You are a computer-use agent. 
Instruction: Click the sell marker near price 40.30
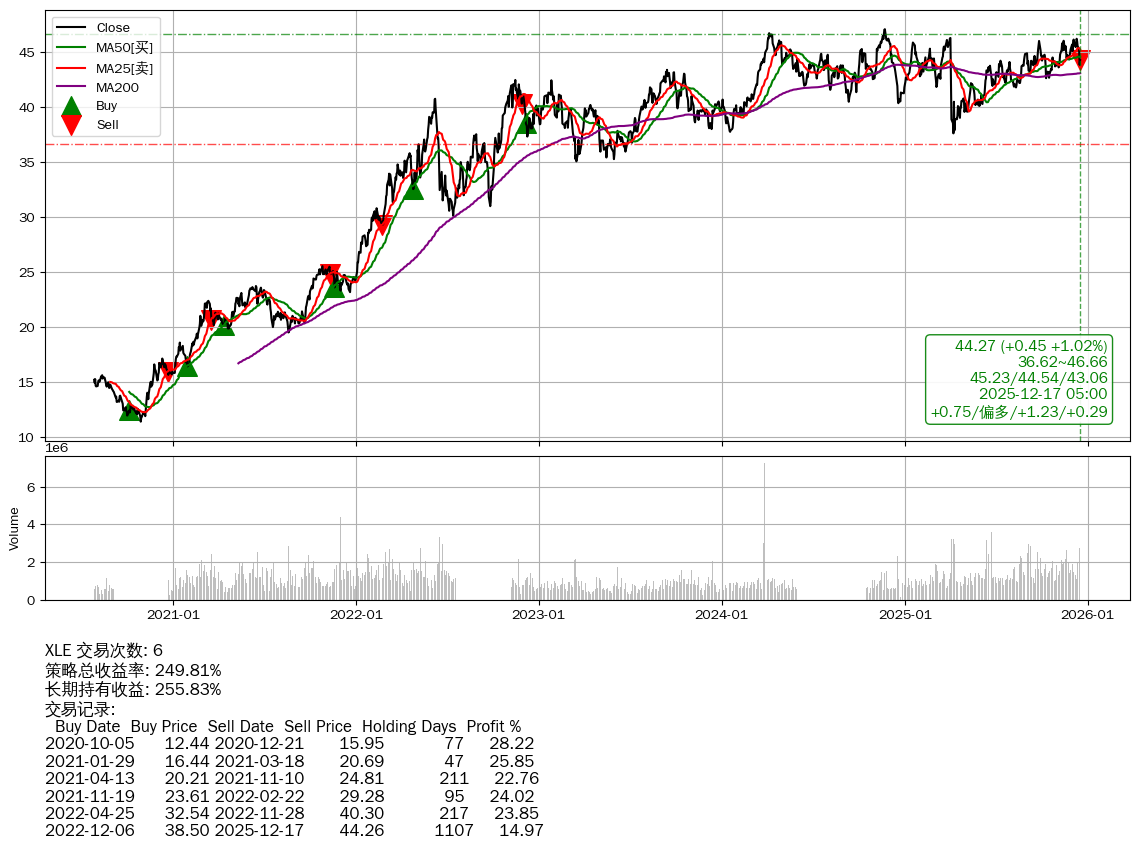click(522, 102)
